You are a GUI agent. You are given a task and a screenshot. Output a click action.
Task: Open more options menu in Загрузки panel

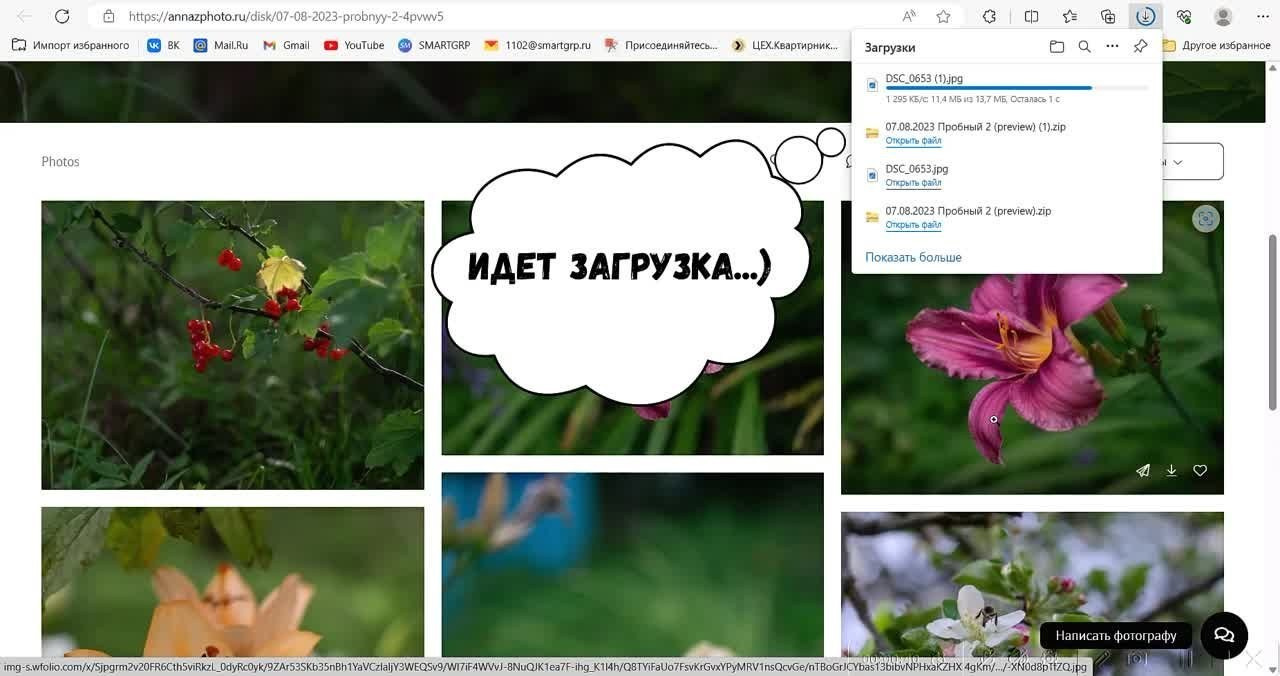coord(1112,46)
